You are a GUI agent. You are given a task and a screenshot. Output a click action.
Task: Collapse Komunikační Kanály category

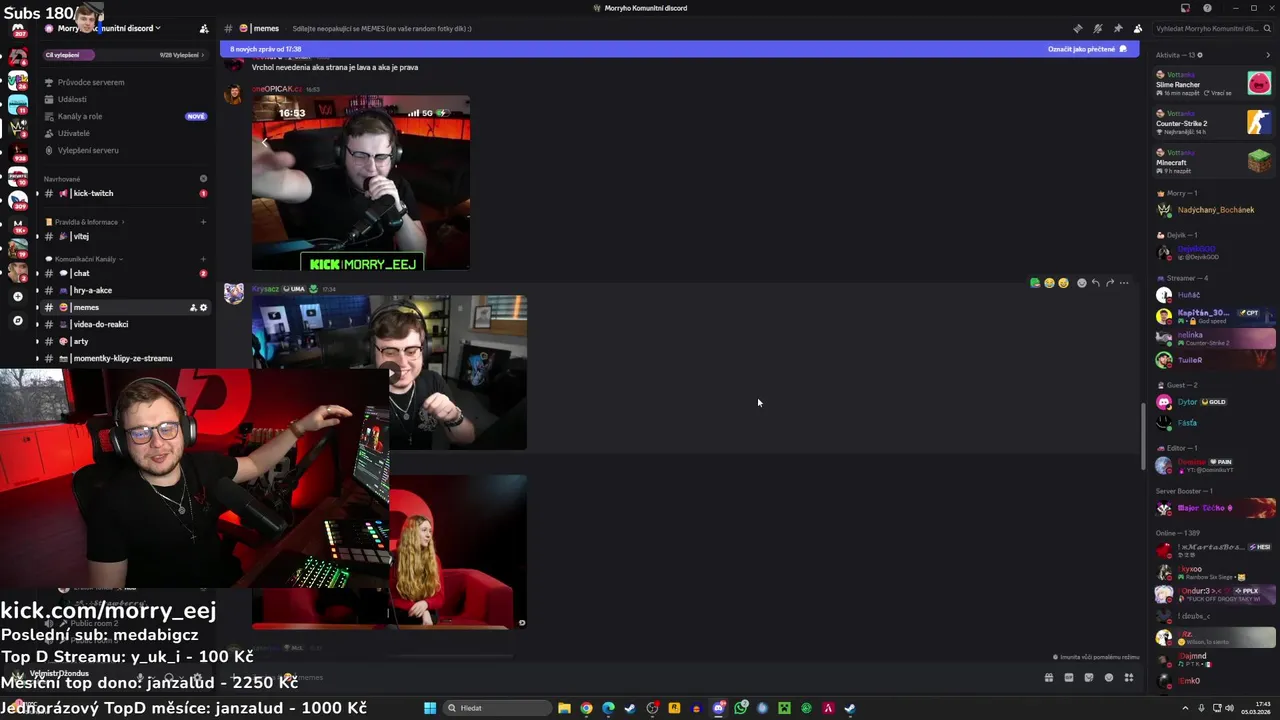point(85,259)
